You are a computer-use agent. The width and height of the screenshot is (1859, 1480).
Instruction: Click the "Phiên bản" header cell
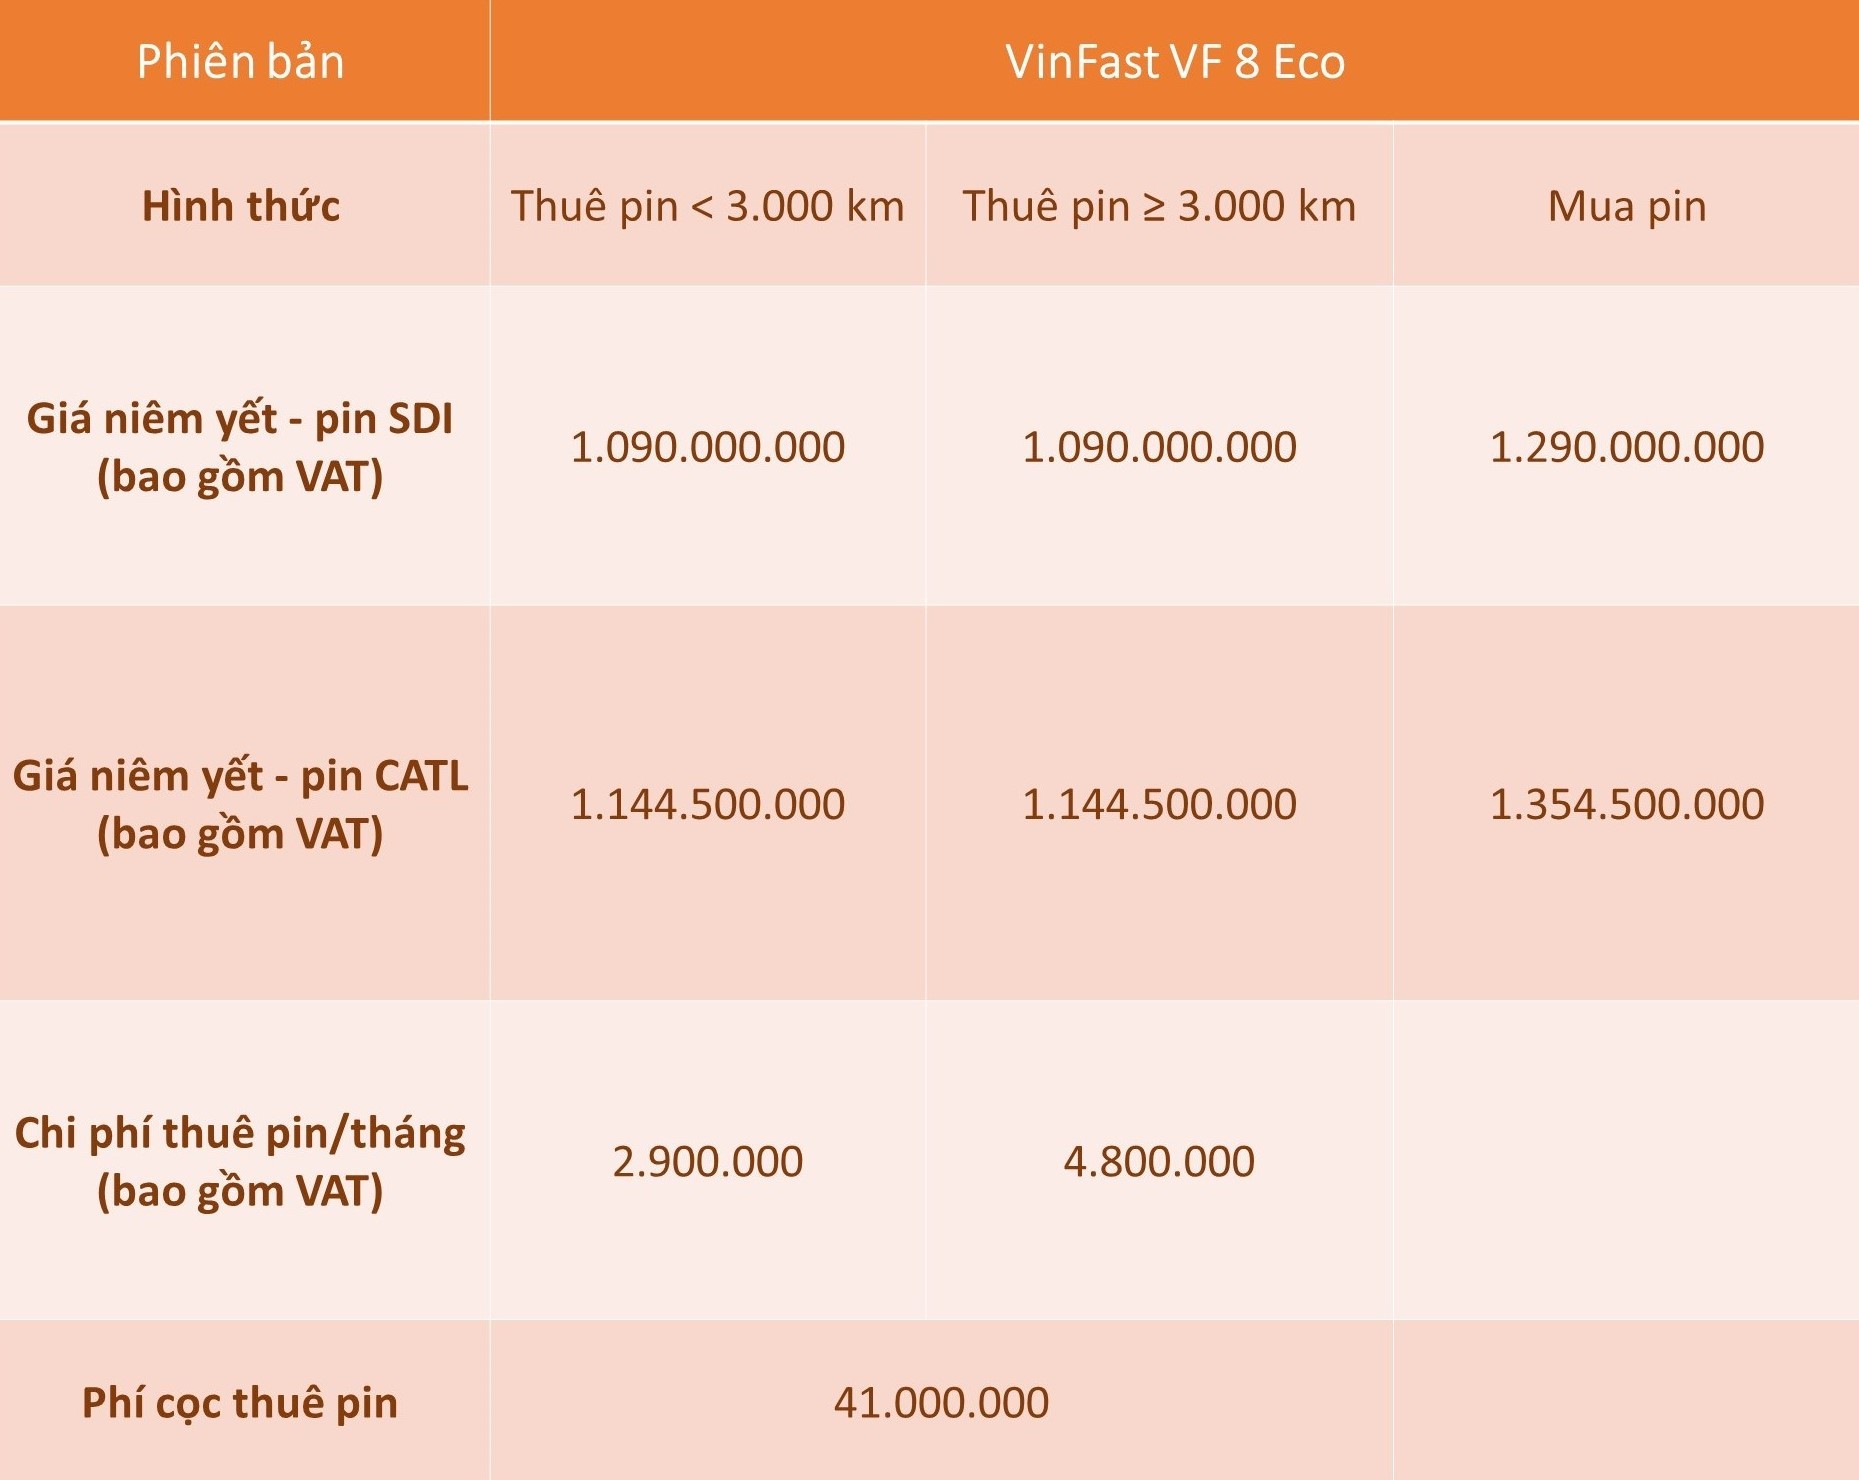(x=241, y=62)
